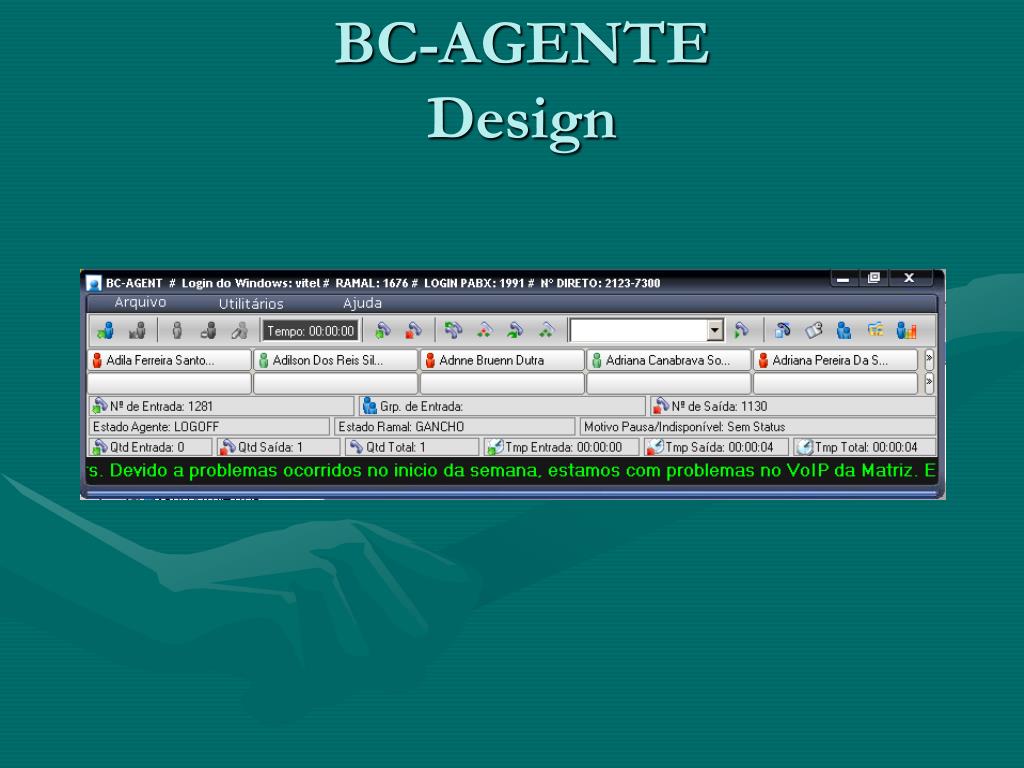Click clock icon beside Tmp Entrada
The image size is (1024, 768).
[x=495, y=447]
